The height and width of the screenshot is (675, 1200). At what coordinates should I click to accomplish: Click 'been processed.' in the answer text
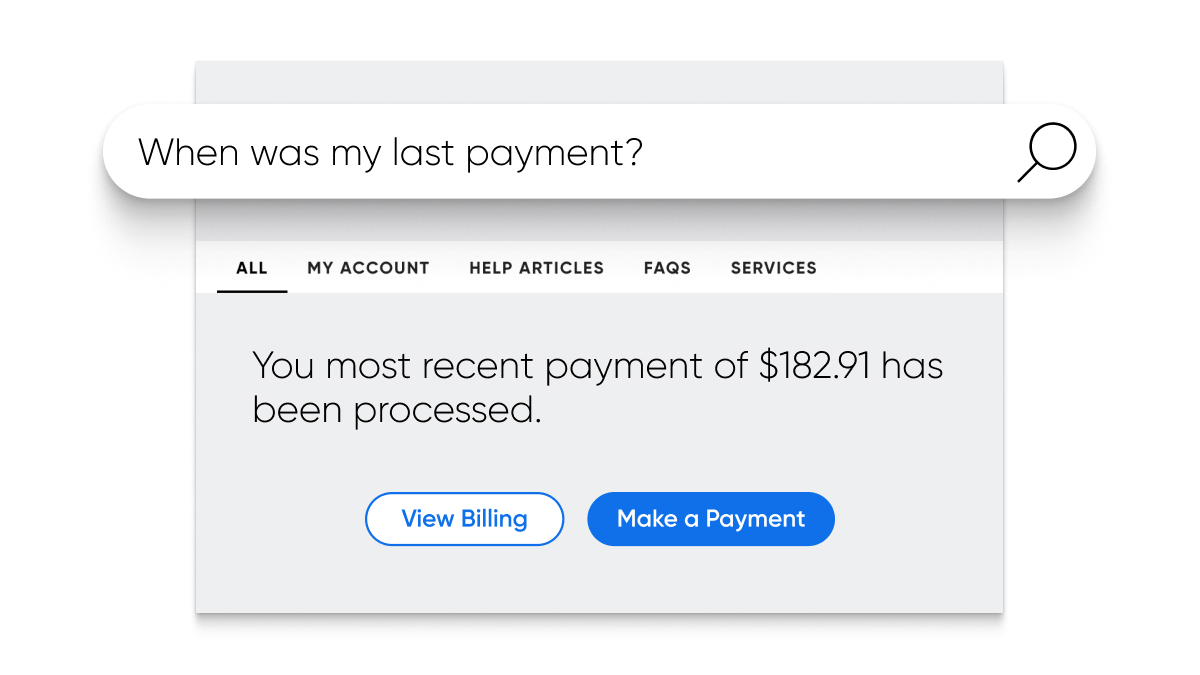[396, 411]
